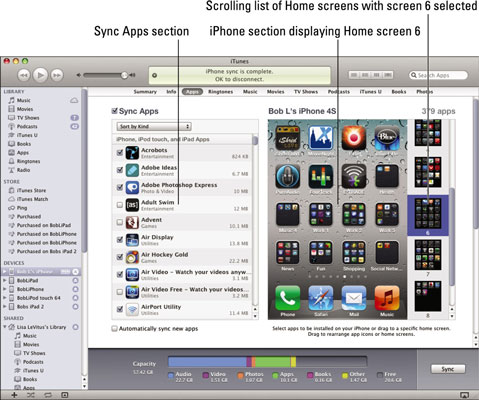The width and height of the screenshot is (479, 400).
Task: Click the Sync button
Action: click(448, 369)
